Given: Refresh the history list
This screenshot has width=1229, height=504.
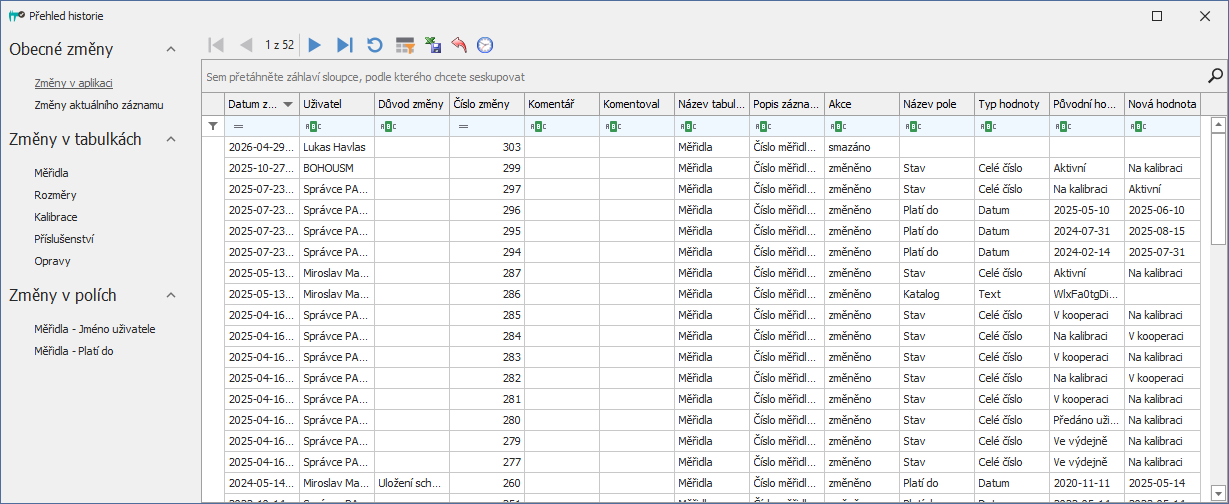Looking at the screenshot, I should tap(375, 45).
